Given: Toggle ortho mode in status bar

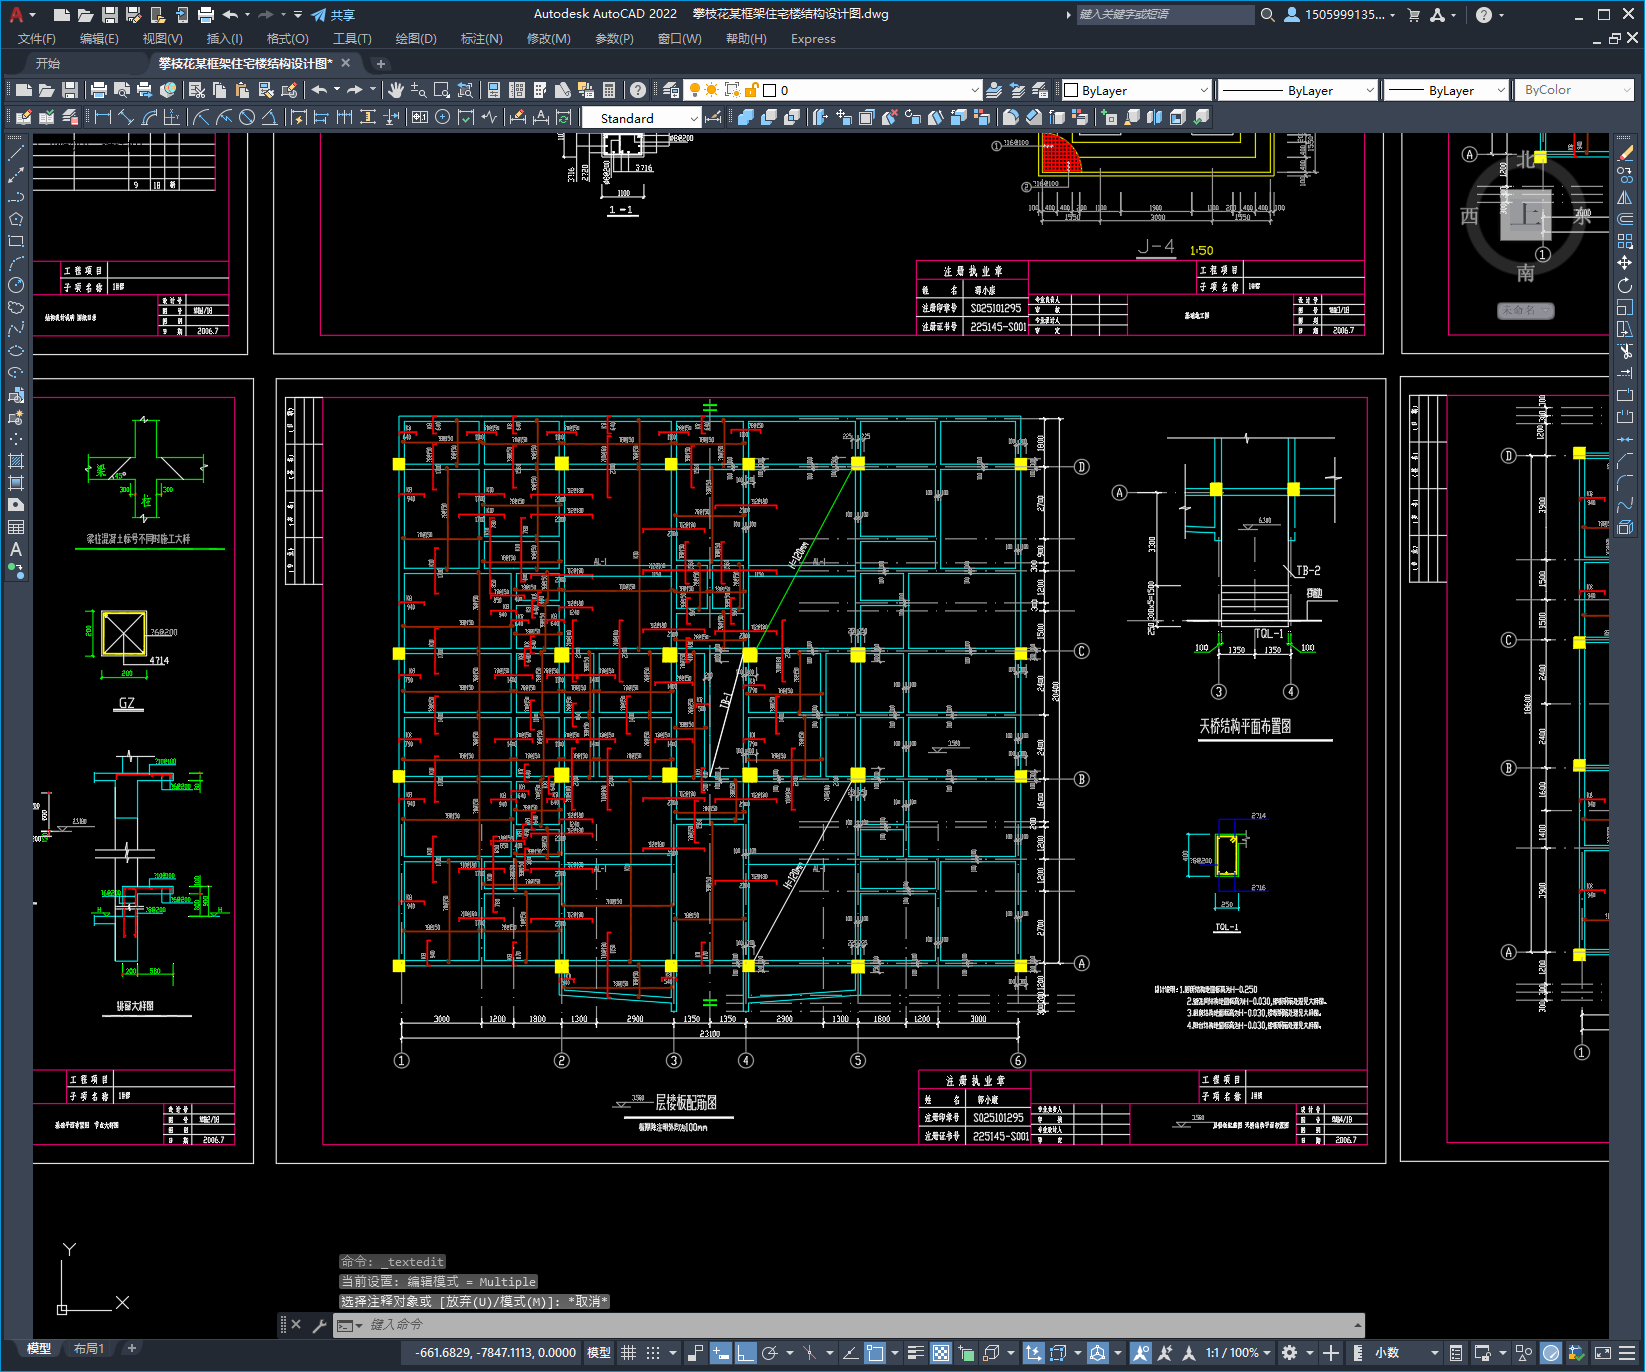Looking at the screenshot, I should 745,1353.
